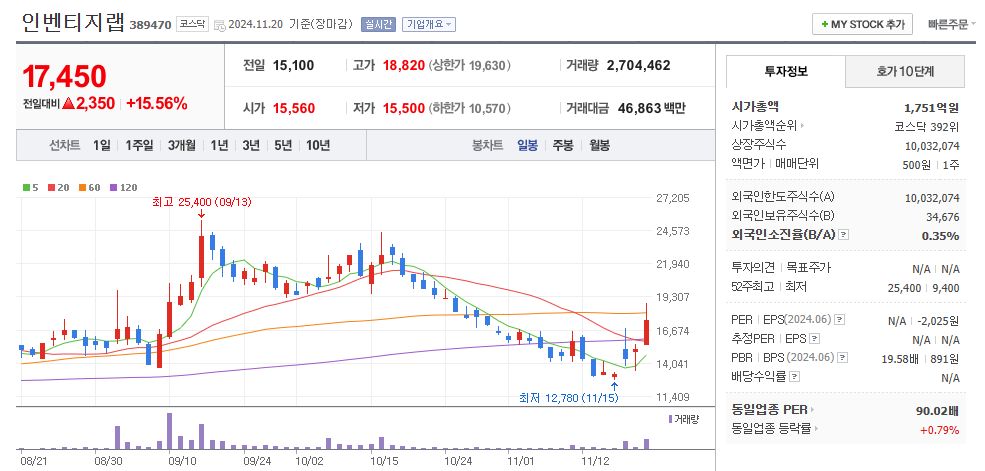Screen dimensions: 985x471
Task: Show the 월봉 monthly candle chart
Action: point(599,146)
